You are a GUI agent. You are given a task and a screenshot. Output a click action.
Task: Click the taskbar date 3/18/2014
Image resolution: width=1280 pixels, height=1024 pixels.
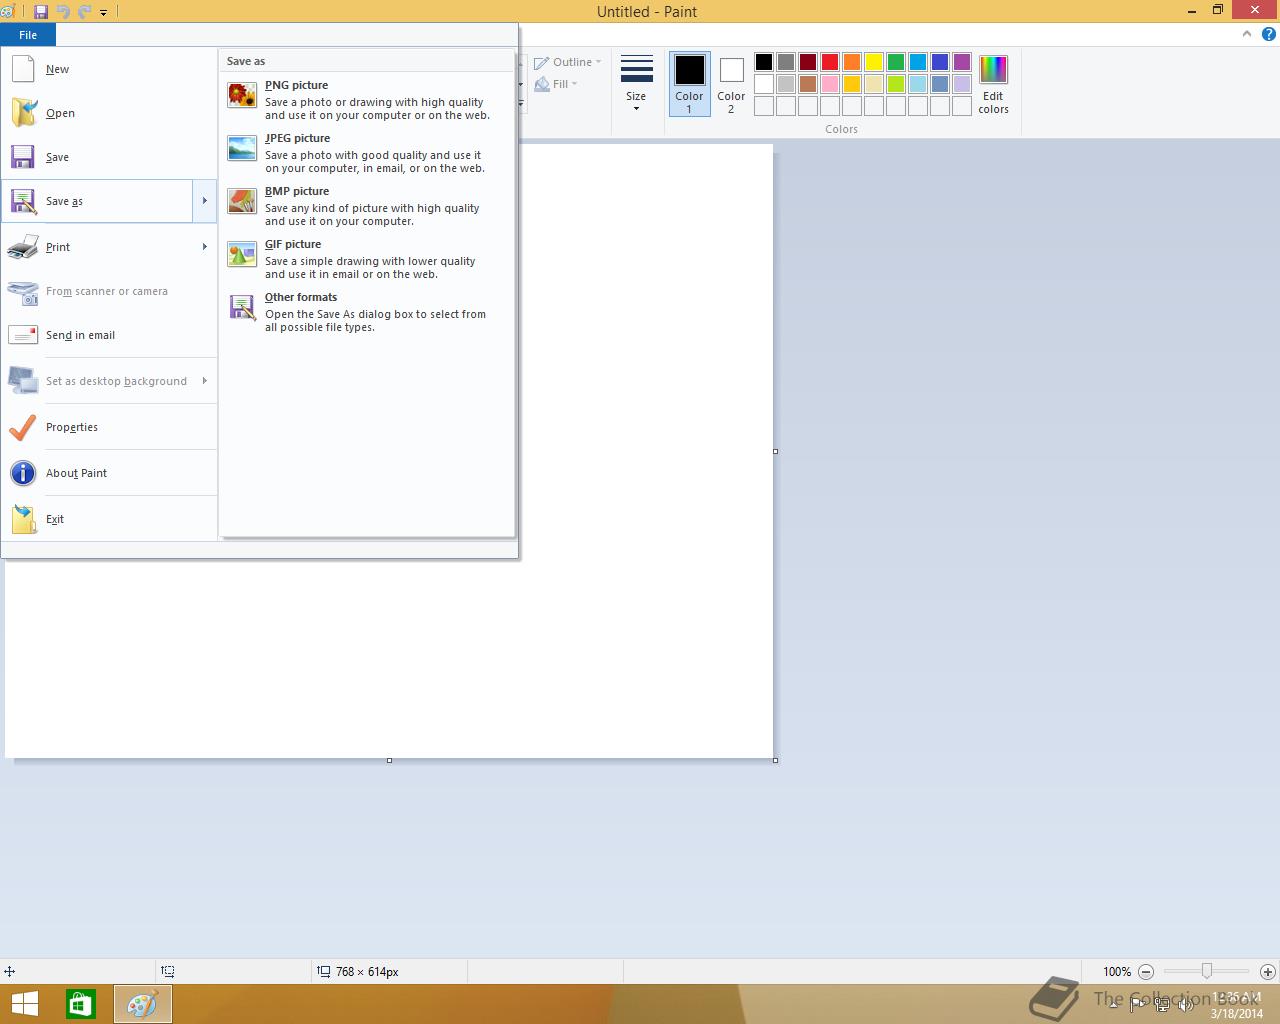pos(1237,1013)
